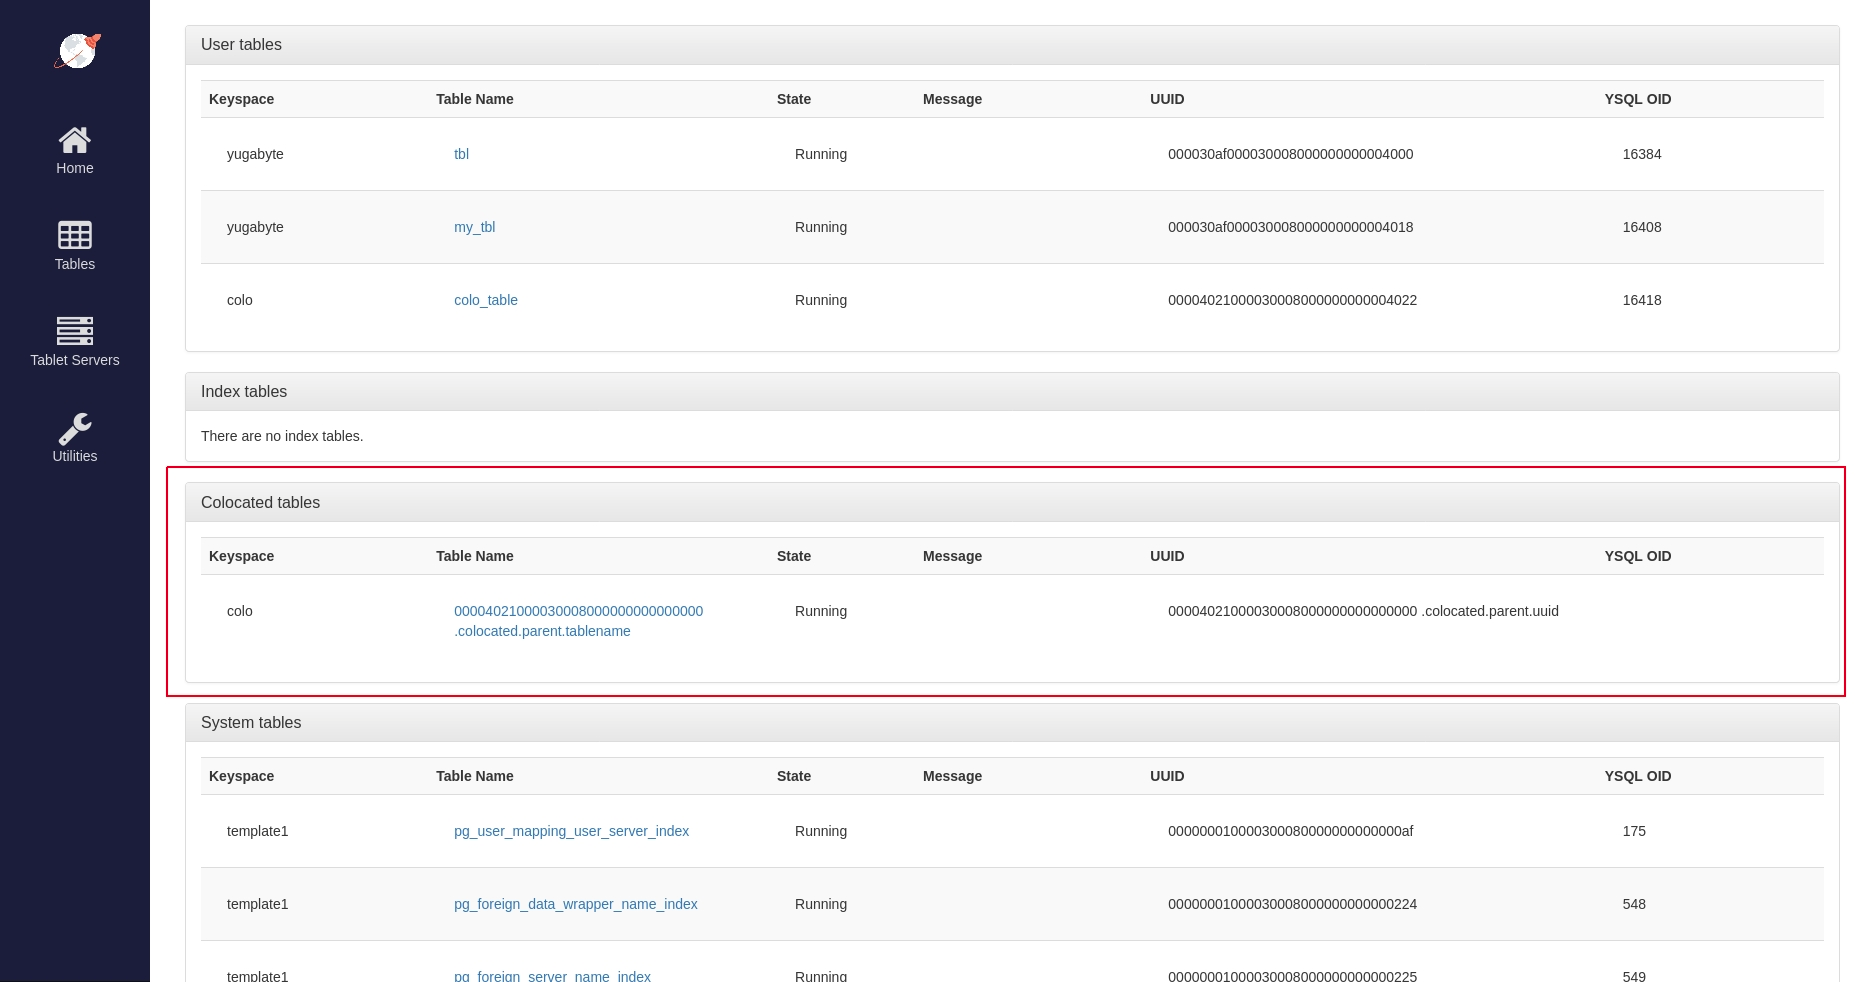Click keyspace colo in colo_table row
The width and height of the screenshot is (1855, 982).
point(240,300)
